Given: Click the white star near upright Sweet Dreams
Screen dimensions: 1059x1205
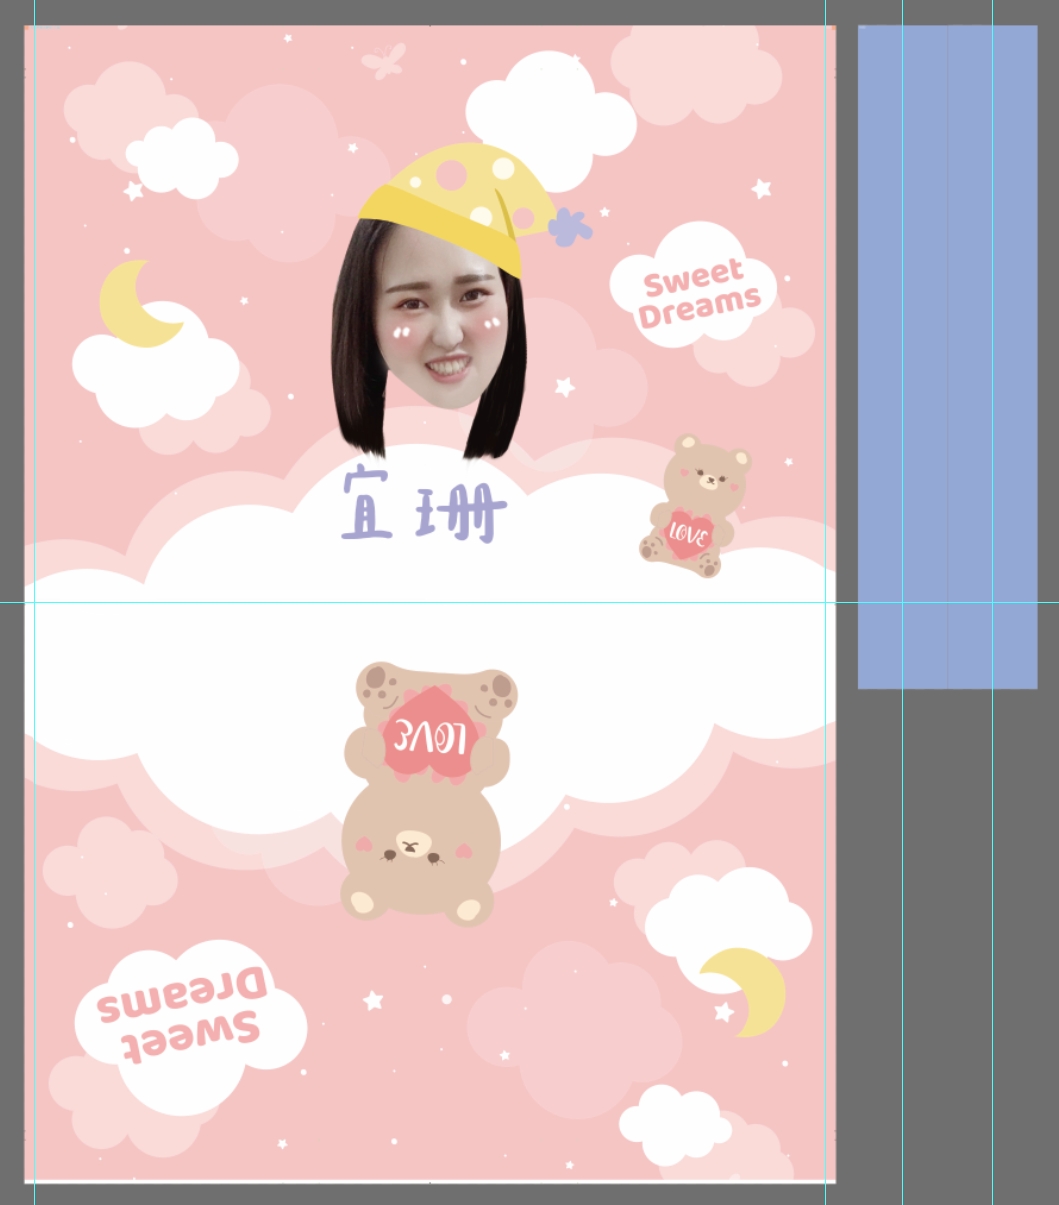Looking at the screenshot, I should pyautogui.click(x=761, y=188).
